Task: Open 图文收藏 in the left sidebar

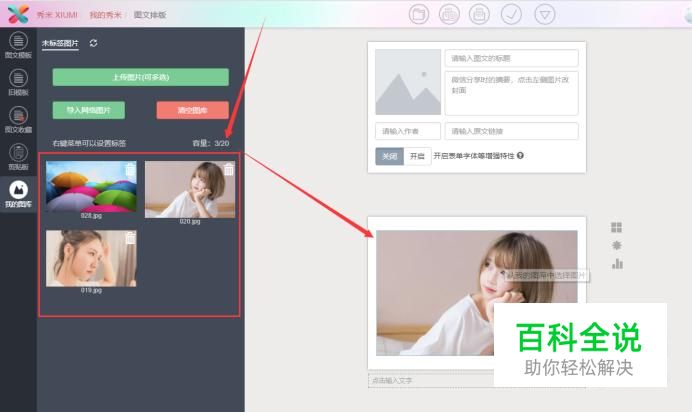Action: click(18, 120)
